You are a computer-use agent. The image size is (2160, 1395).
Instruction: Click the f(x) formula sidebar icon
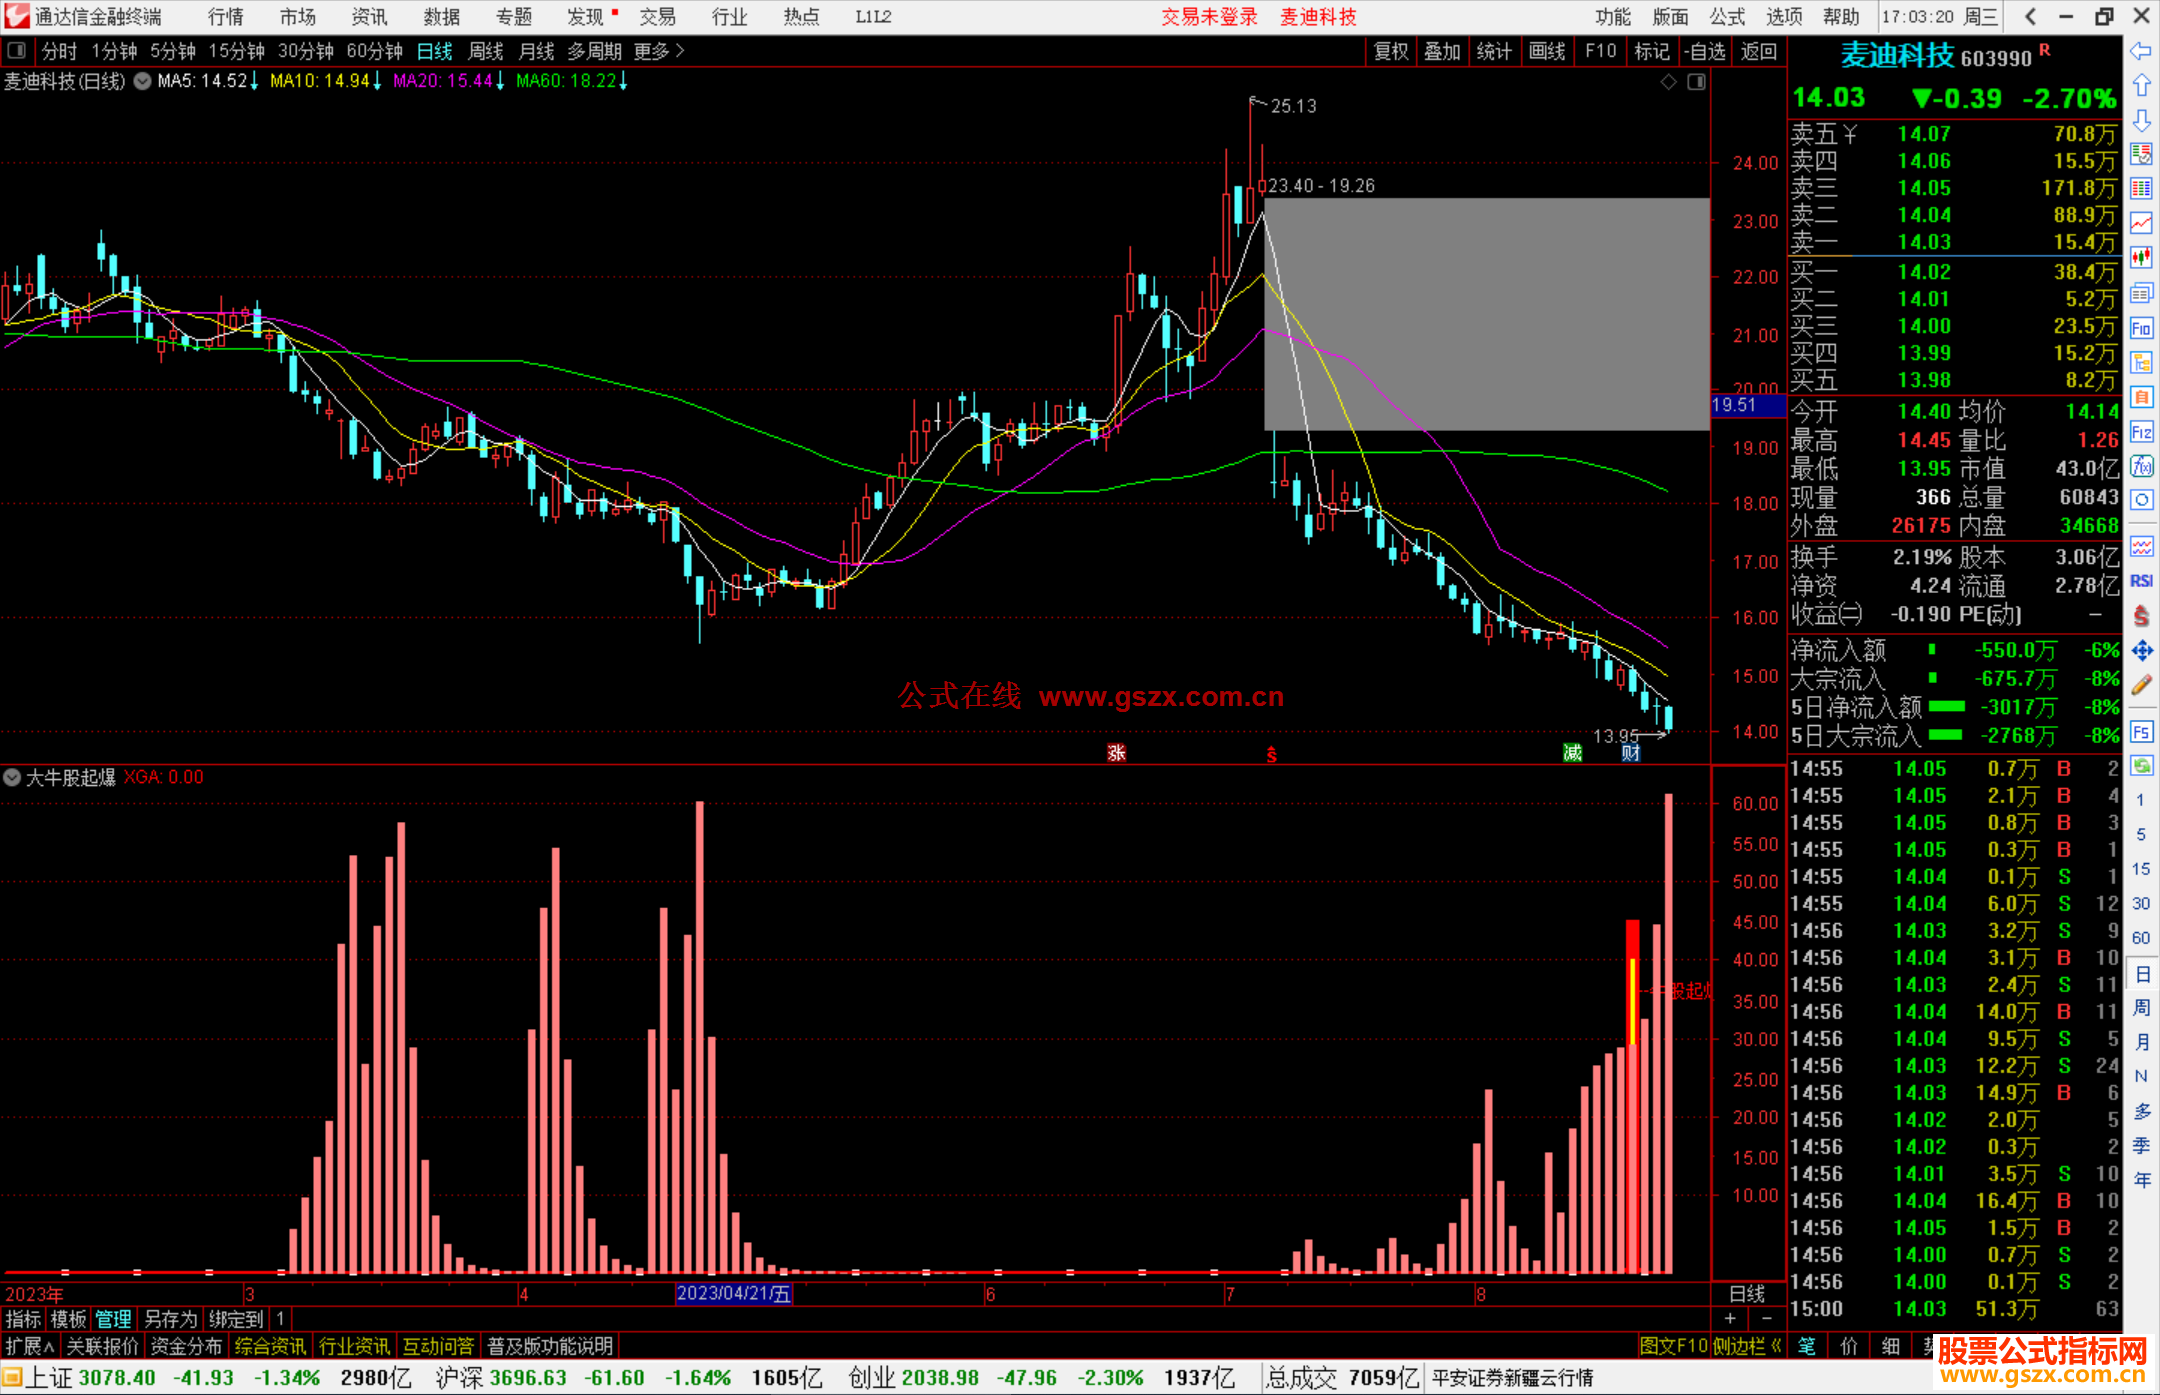click(2141, 467)
